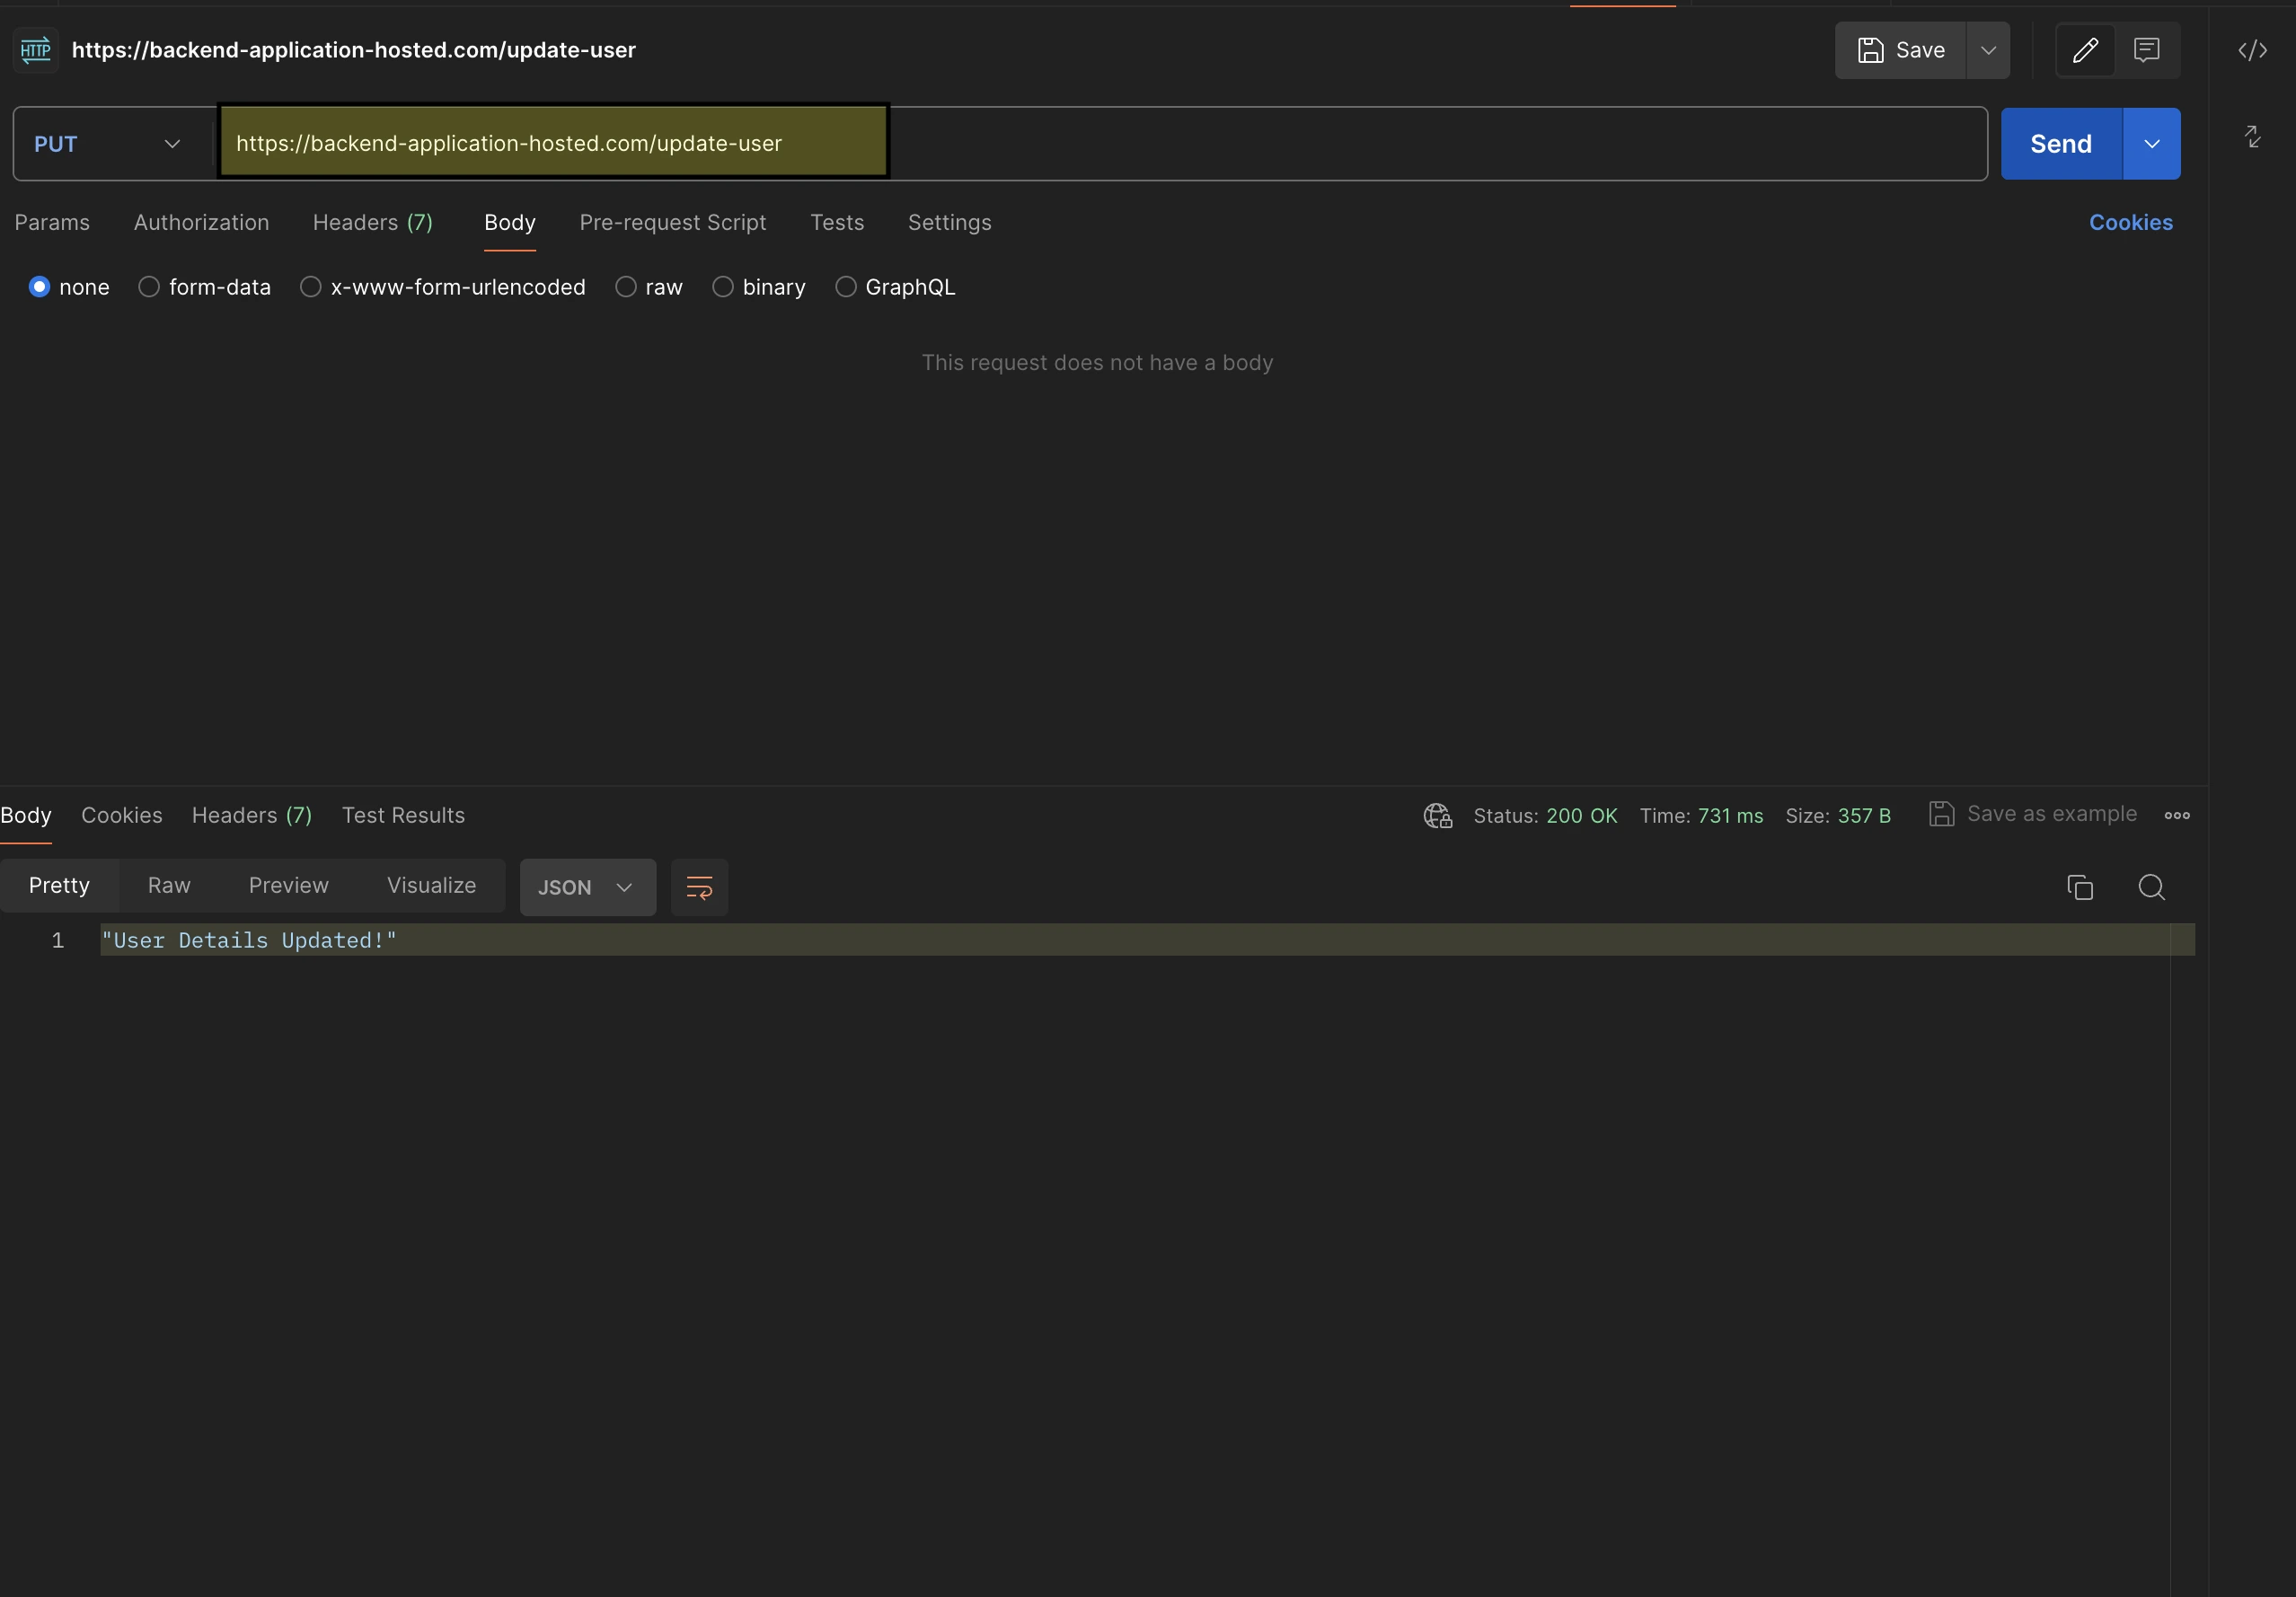Open the comments icon
Screen dimensions: 2296x1597
pos(2147,50)
